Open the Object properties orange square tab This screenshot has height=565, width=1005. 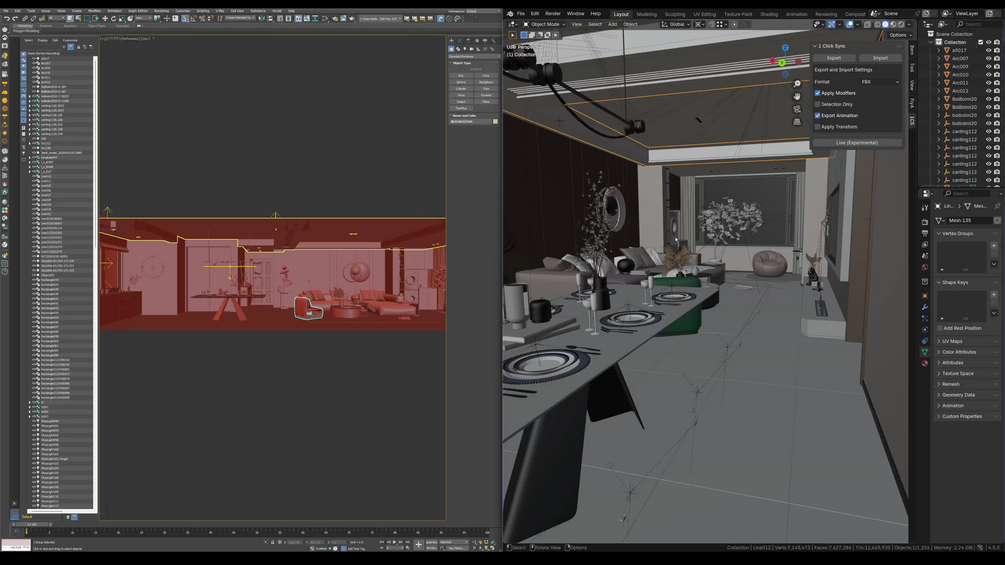pyautogui.click(x=924, y=296)
